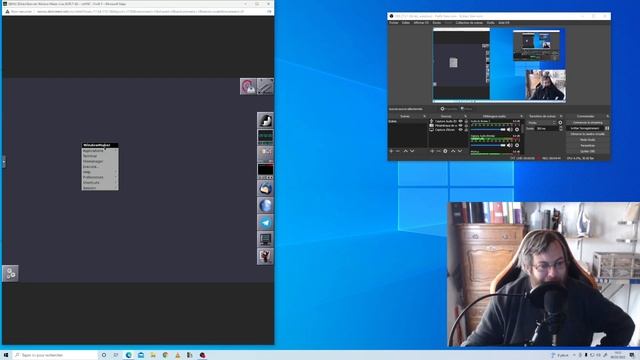Open Telegram from the Window Maker dock
Viewport: 640px width, 360px height.
point(265,222)
